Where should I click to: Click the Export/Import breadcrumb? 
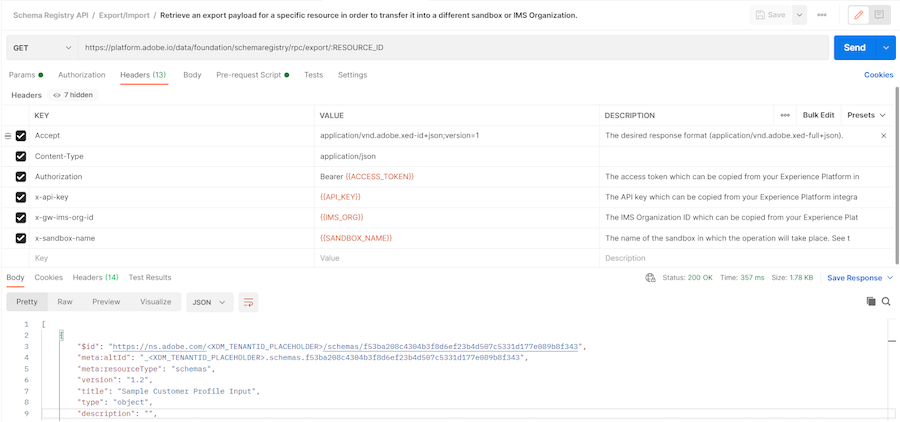pos(123,15)
